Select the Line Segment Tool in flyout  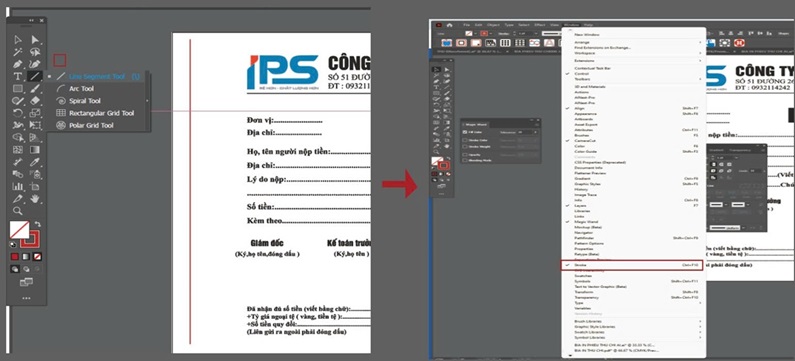97,77
